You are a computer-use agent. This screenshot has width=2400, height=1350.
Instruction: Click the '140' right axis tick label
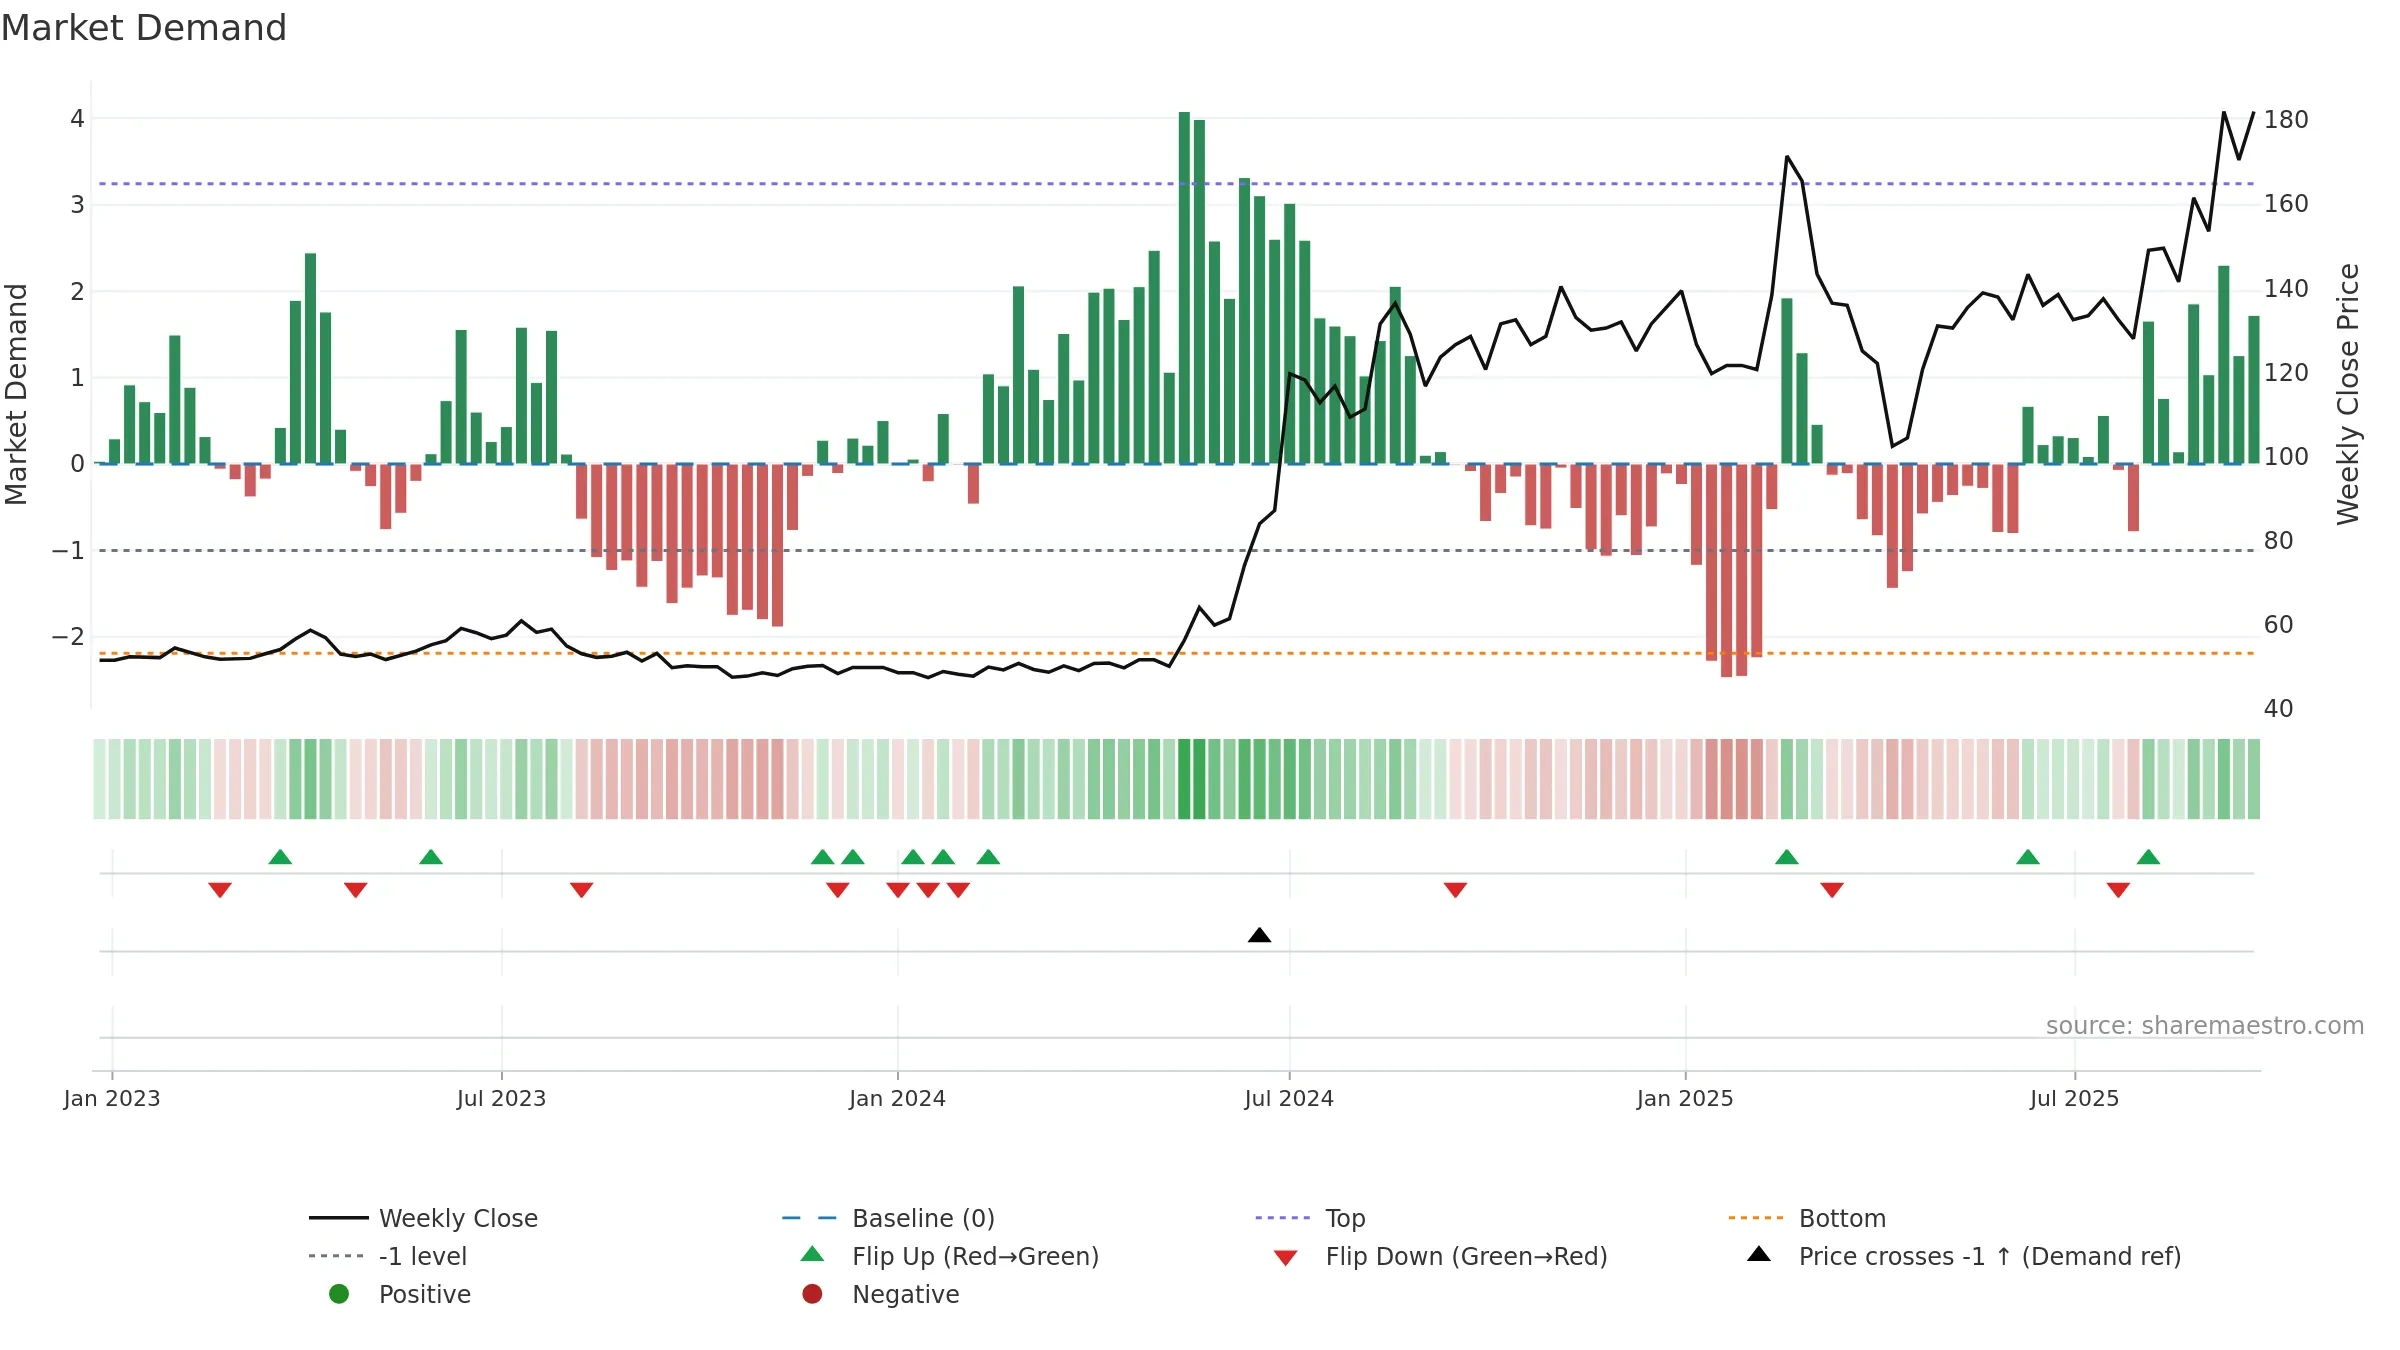pos(2286,288)
